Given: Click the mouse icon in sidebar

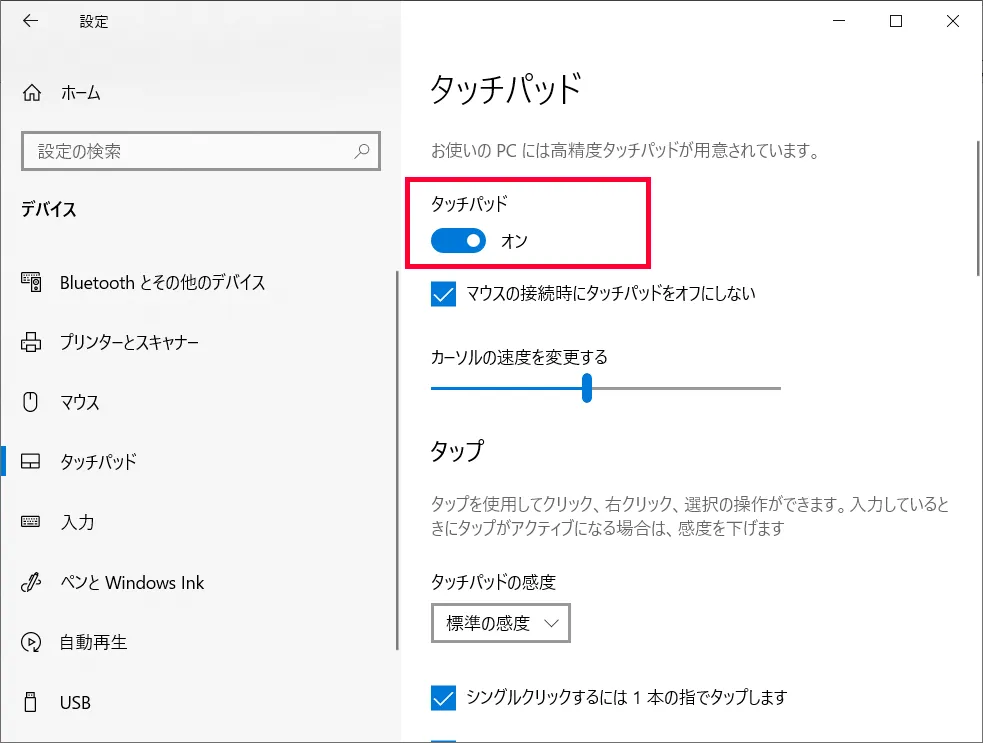Looking at the screenshot, I should (x=30, y=401).
